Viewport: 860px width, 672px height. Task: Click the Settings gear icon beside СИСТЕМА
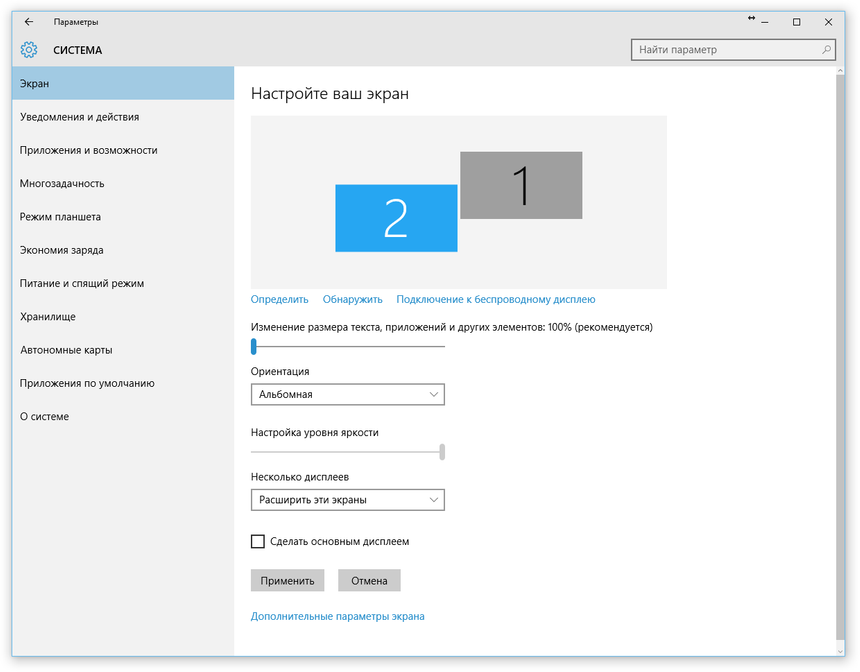point(28,50)
